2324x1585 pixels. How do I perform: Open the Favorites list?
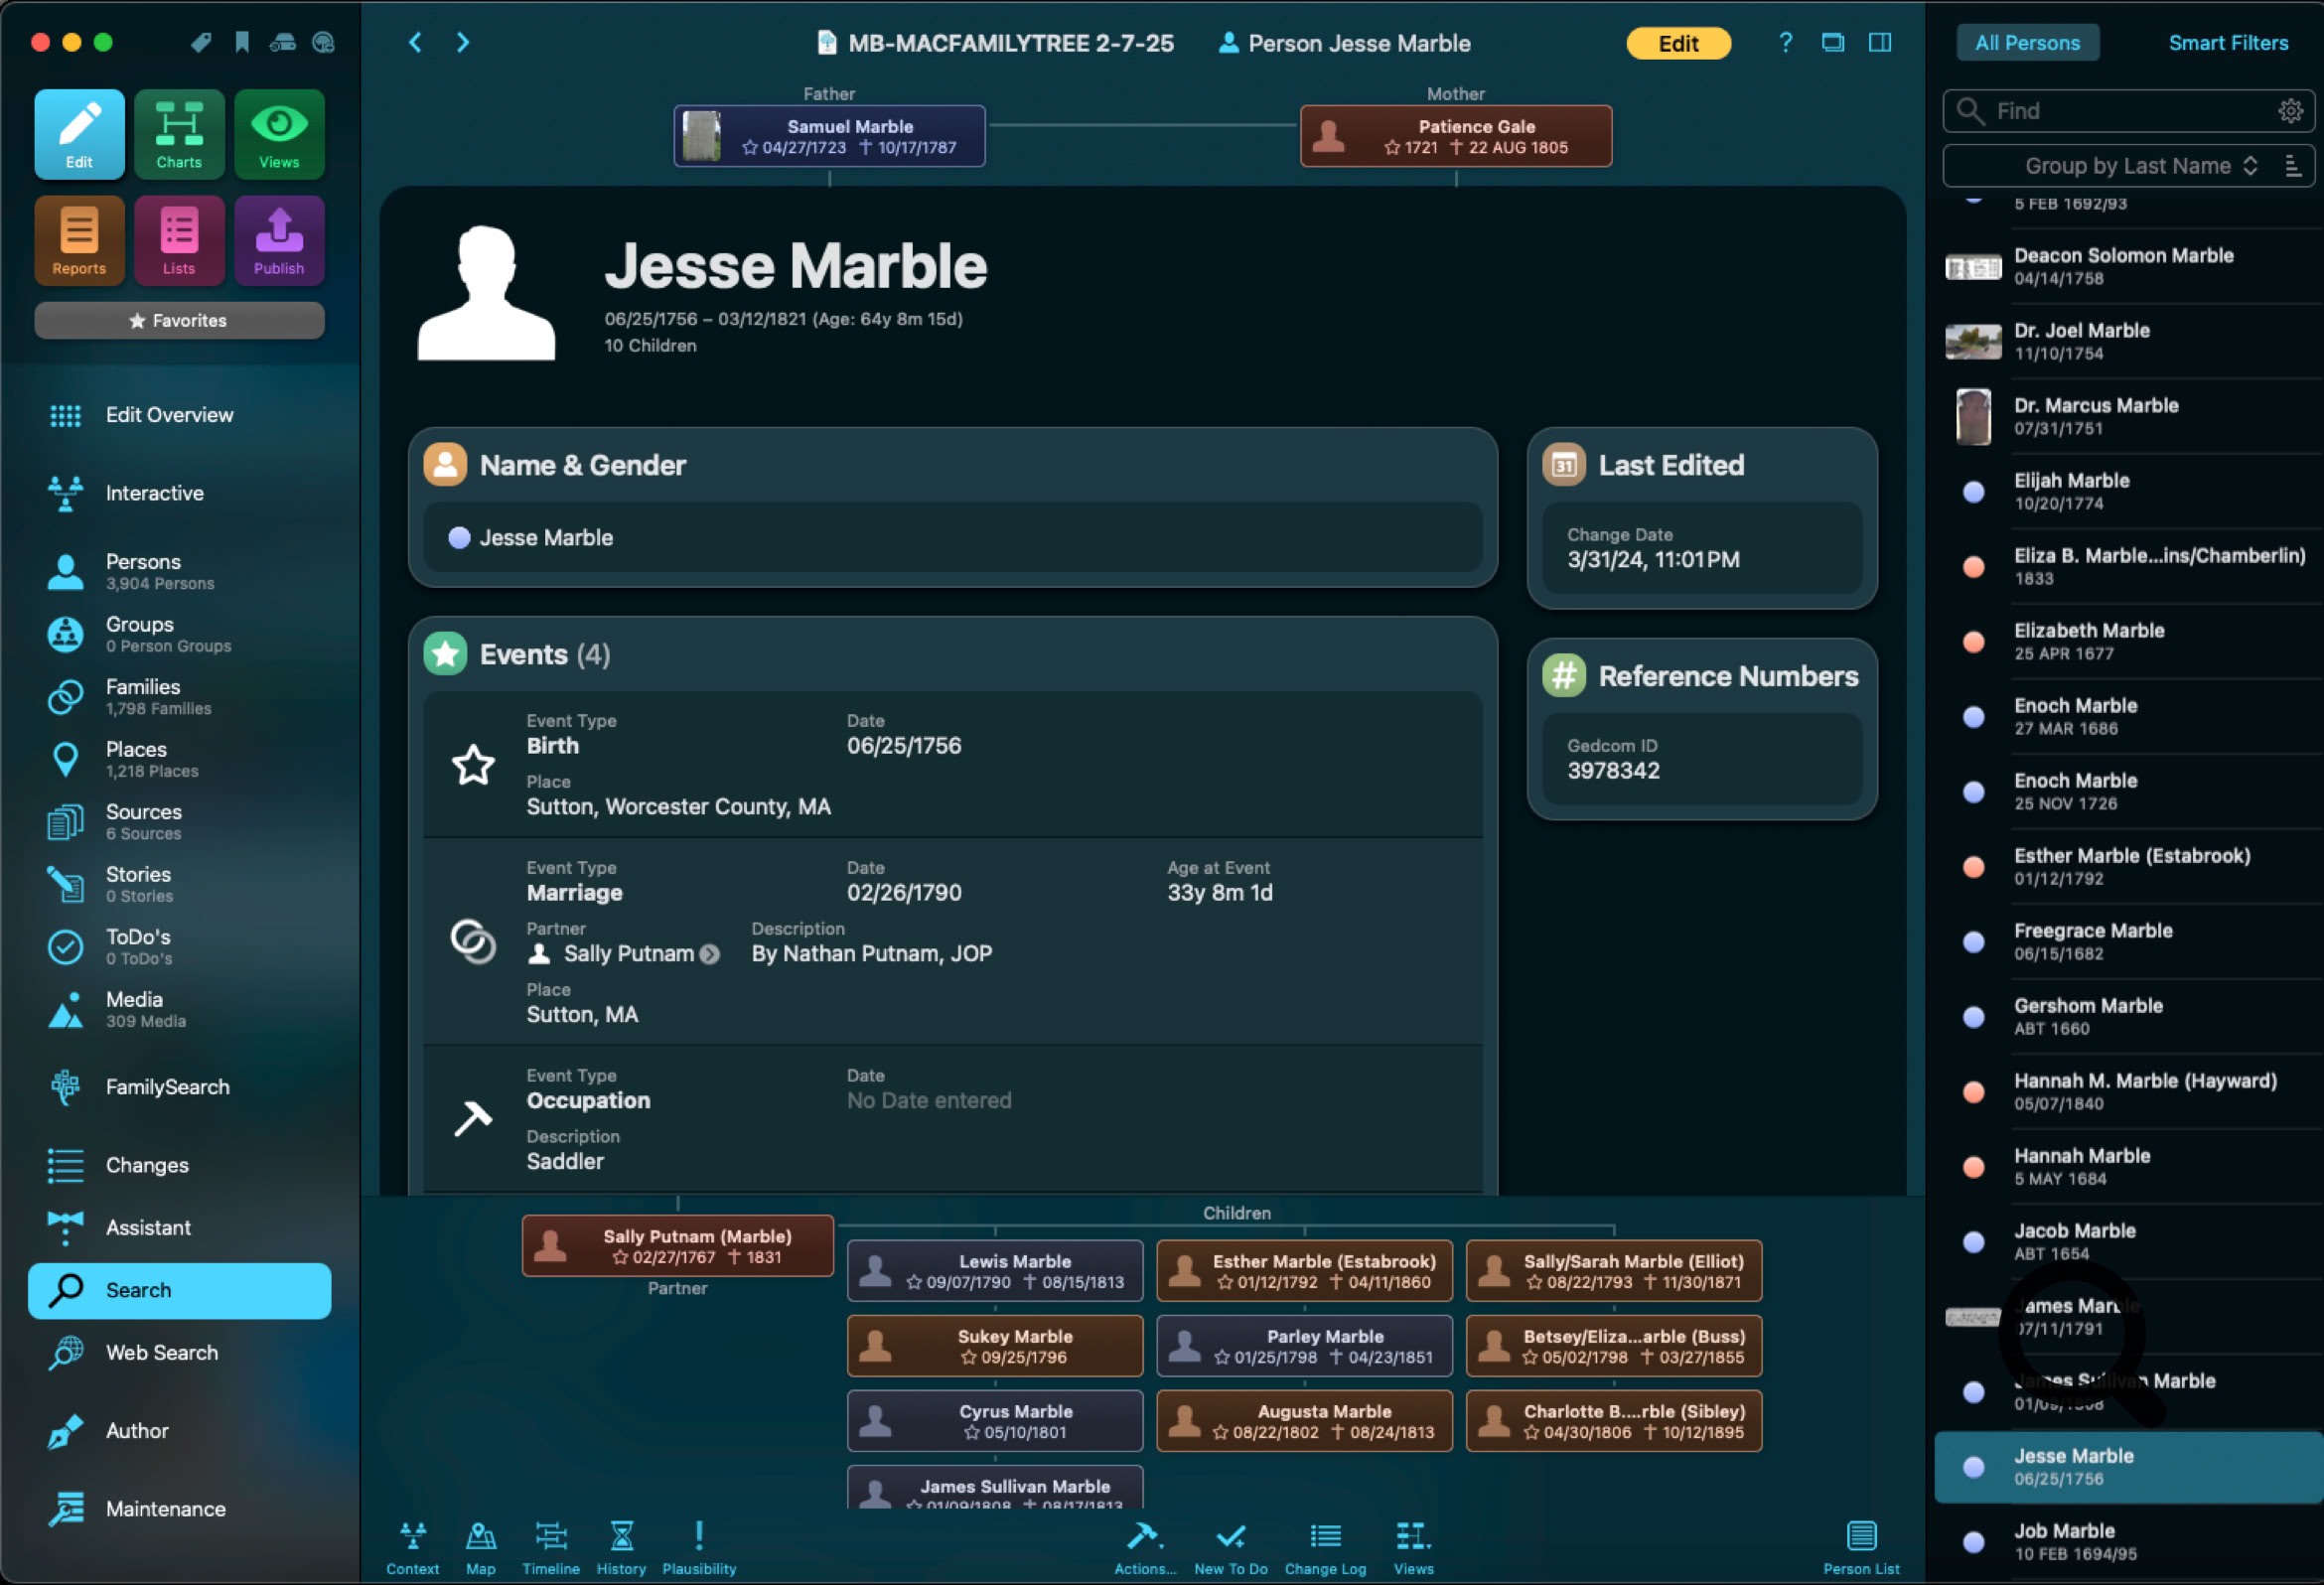point(178,320)
